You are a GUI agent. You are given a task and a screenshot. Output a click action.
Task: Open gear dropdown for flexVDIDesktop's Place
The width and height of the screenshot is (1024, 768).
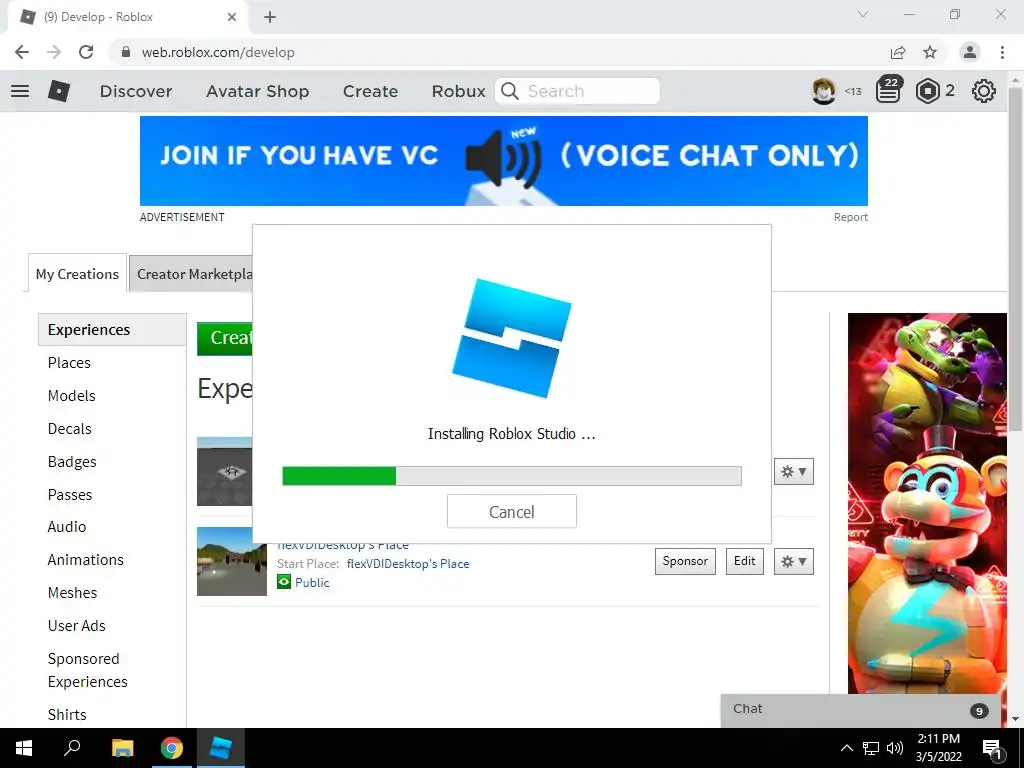pos(793,562)
